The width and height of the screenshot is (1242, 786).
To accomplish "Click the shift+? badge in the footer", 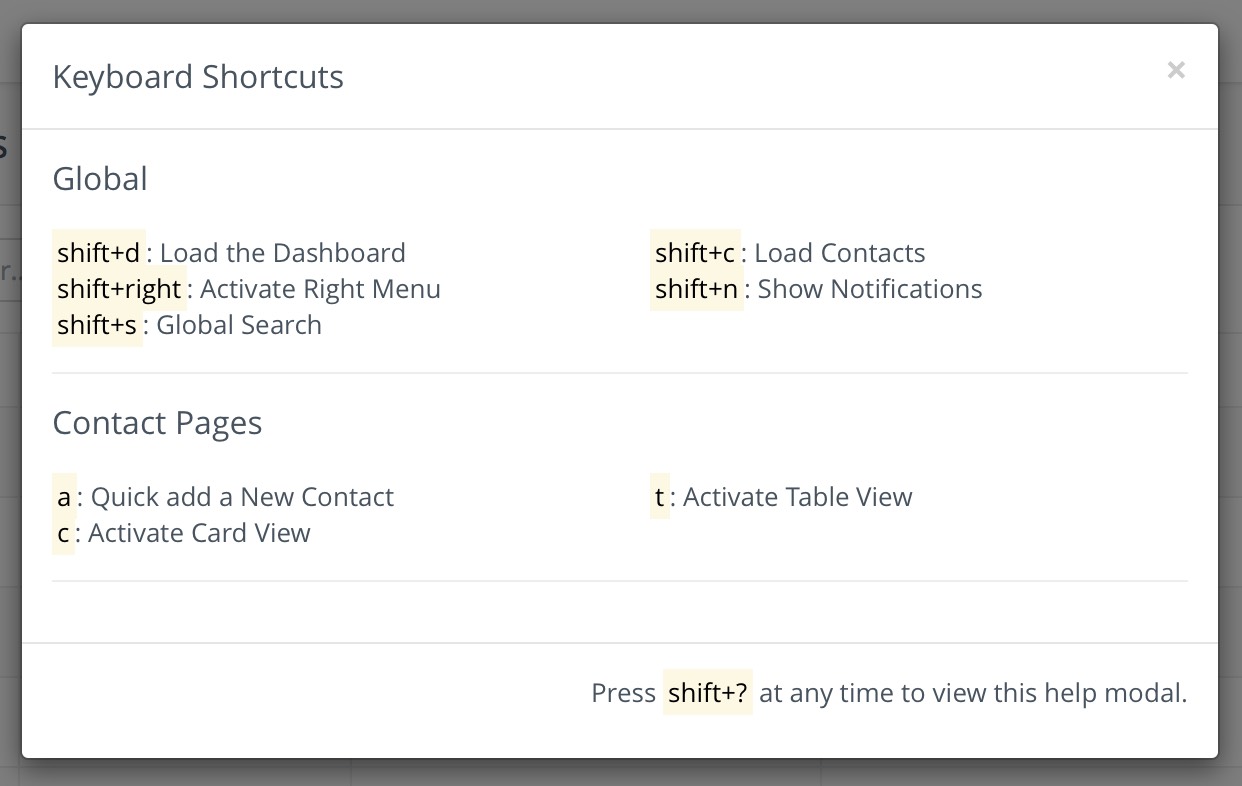I will 708,692.
